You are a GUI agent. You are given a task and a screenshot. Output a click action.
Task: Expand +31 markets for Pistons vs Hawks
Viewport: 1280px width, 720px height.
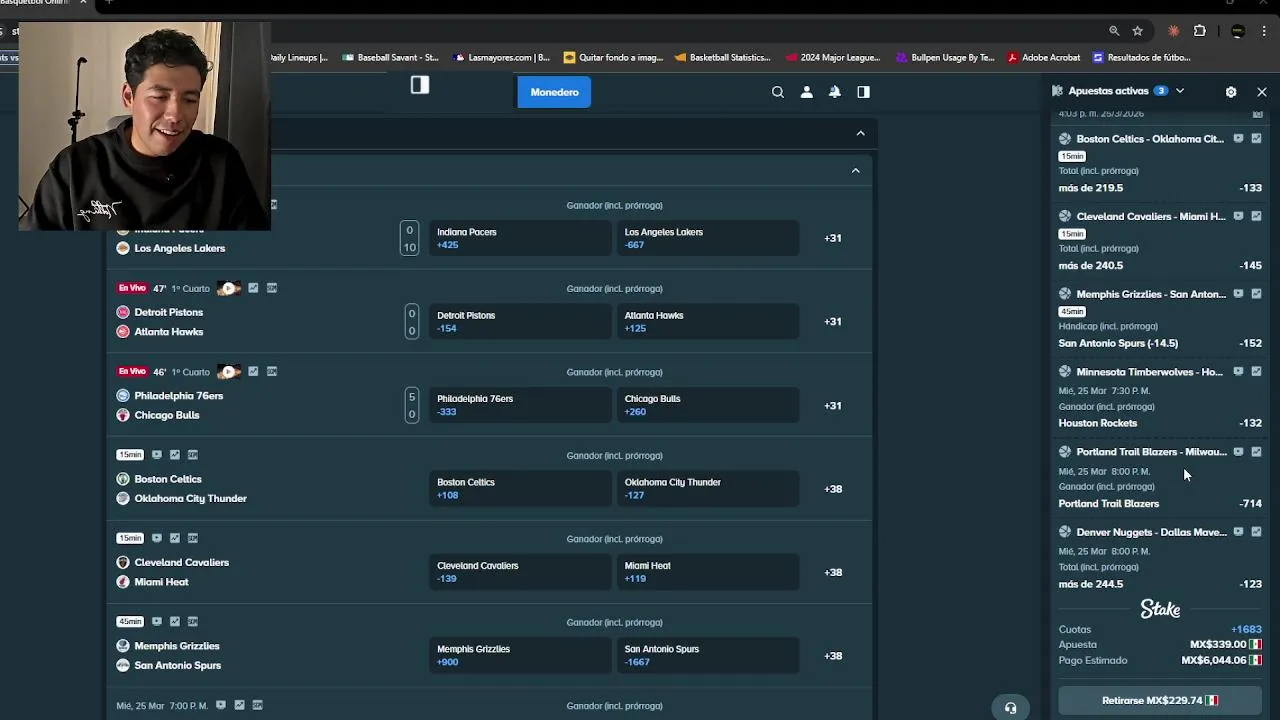pyautogui.click(x=833, y=322)
